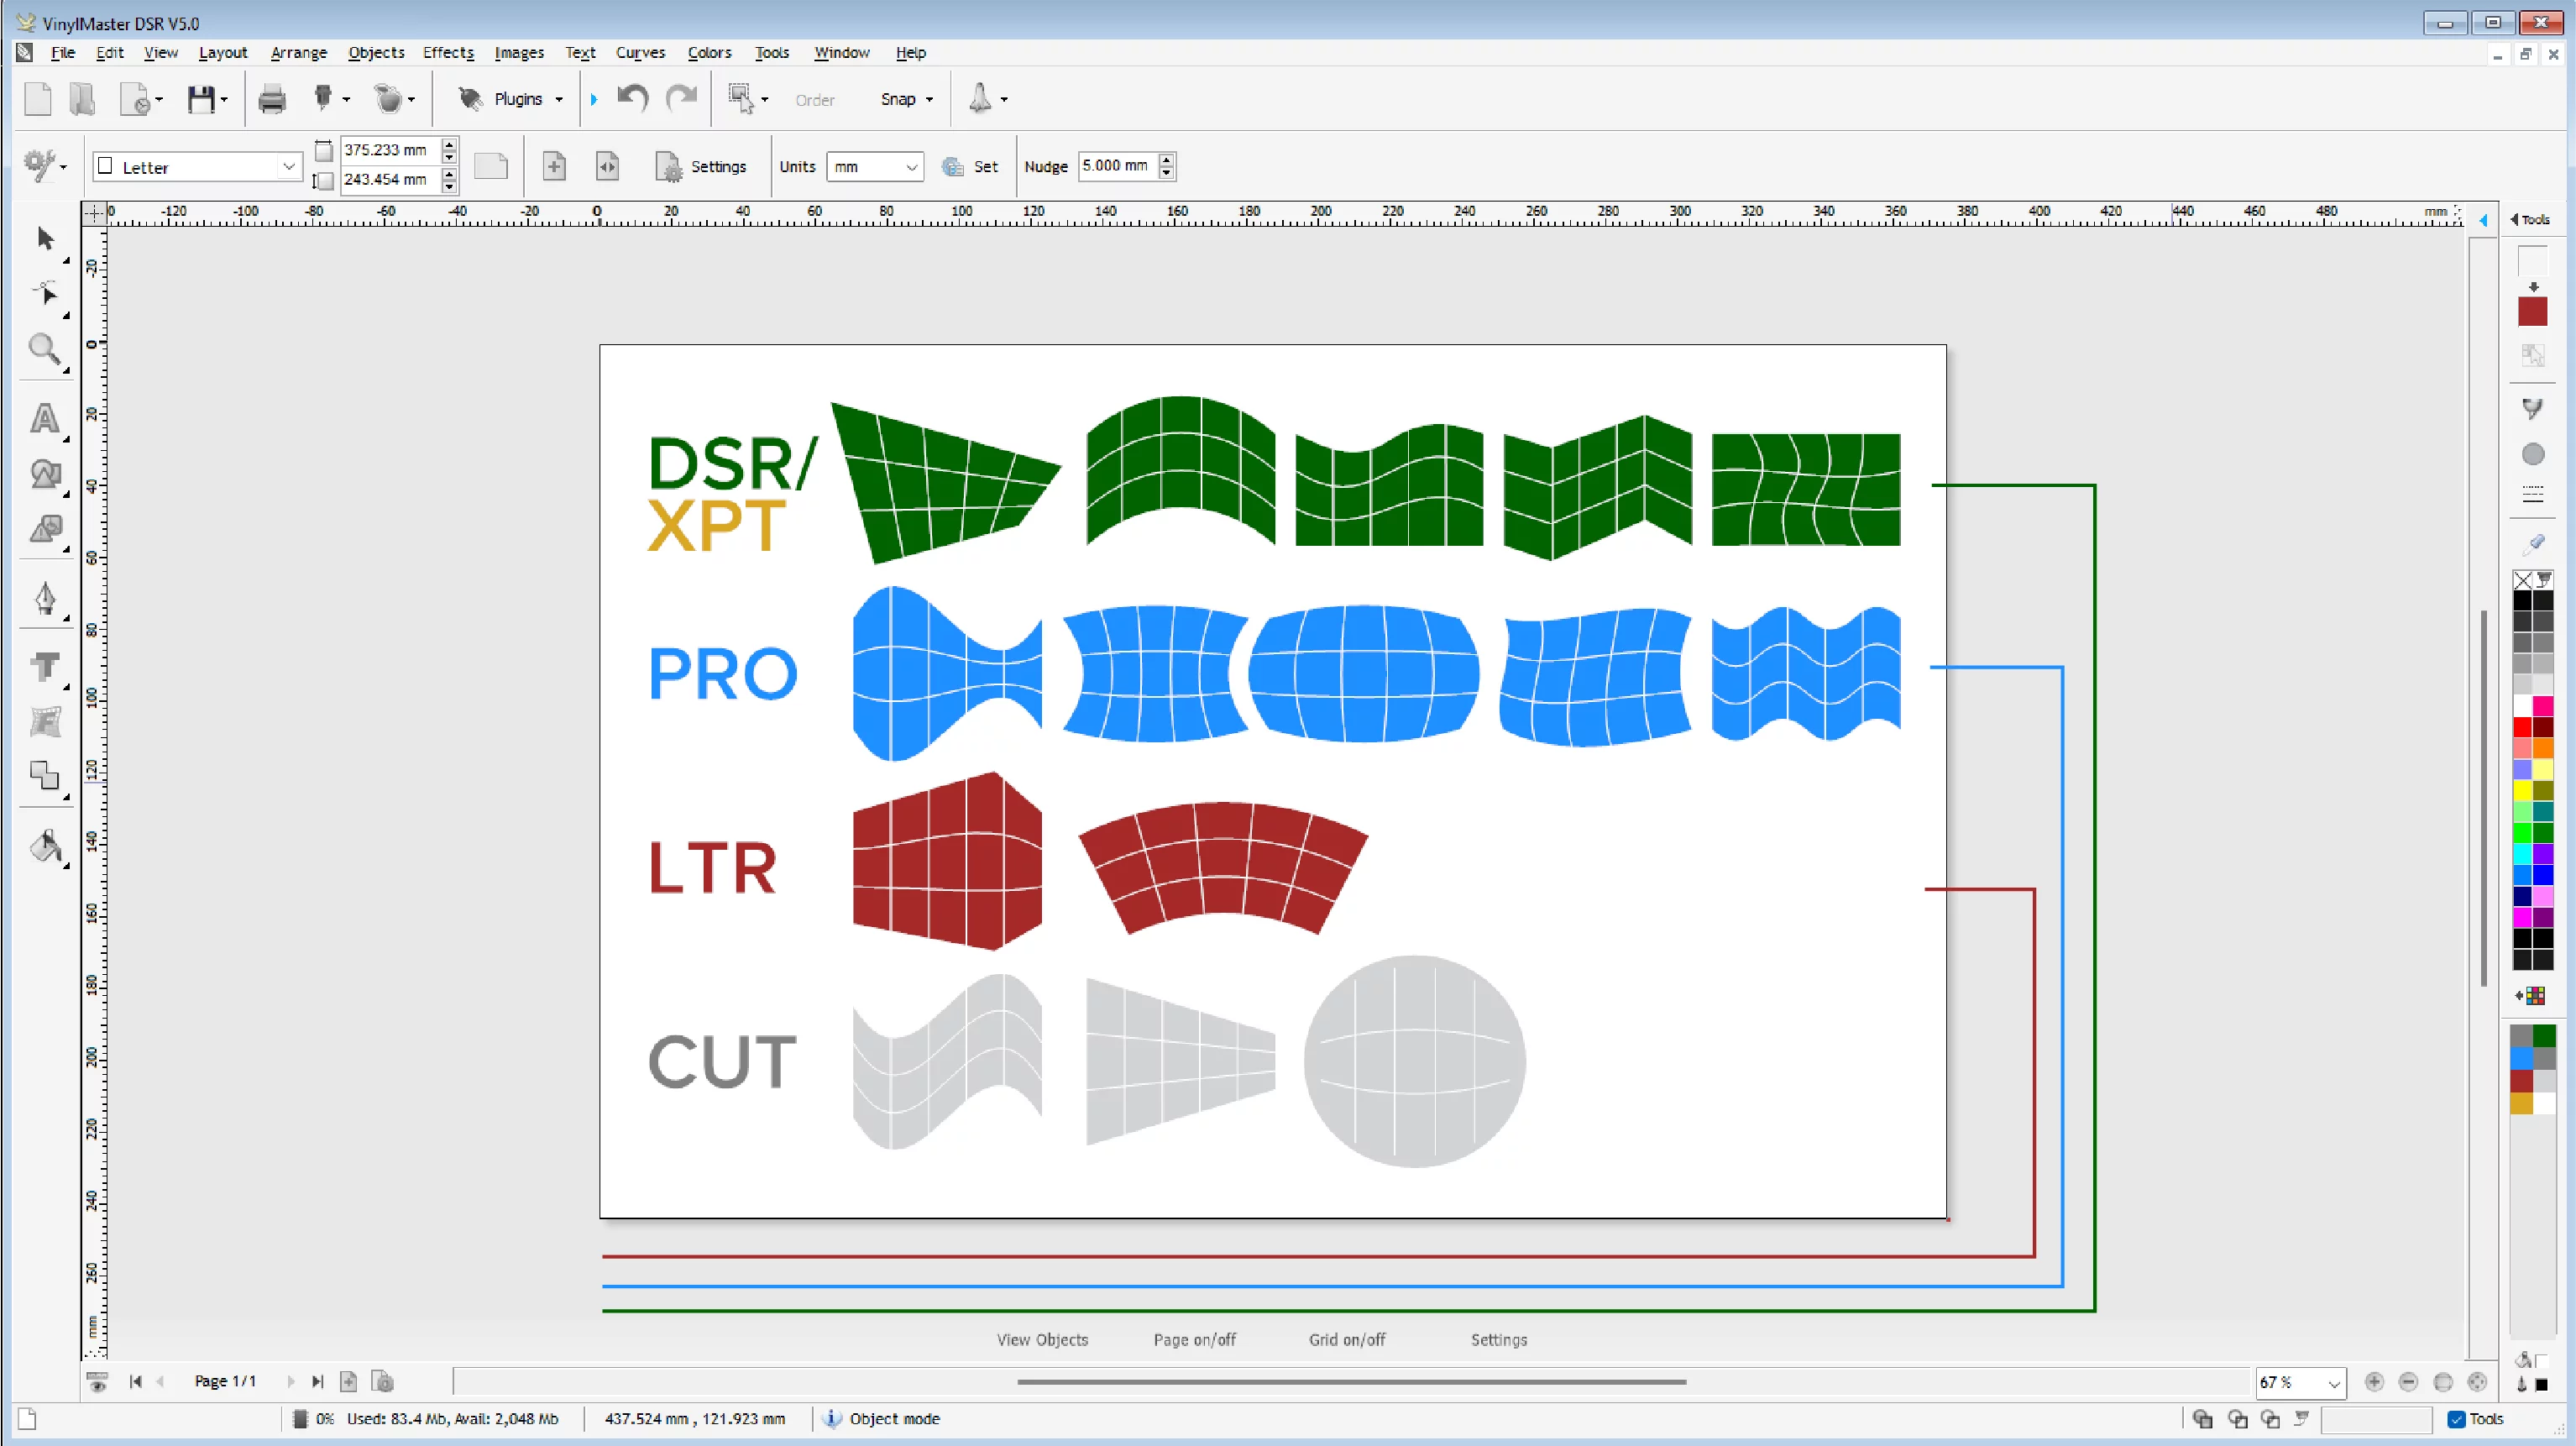Select the Node edit tool
This screenshot has width=2576, height=1446.
(45, 293)
